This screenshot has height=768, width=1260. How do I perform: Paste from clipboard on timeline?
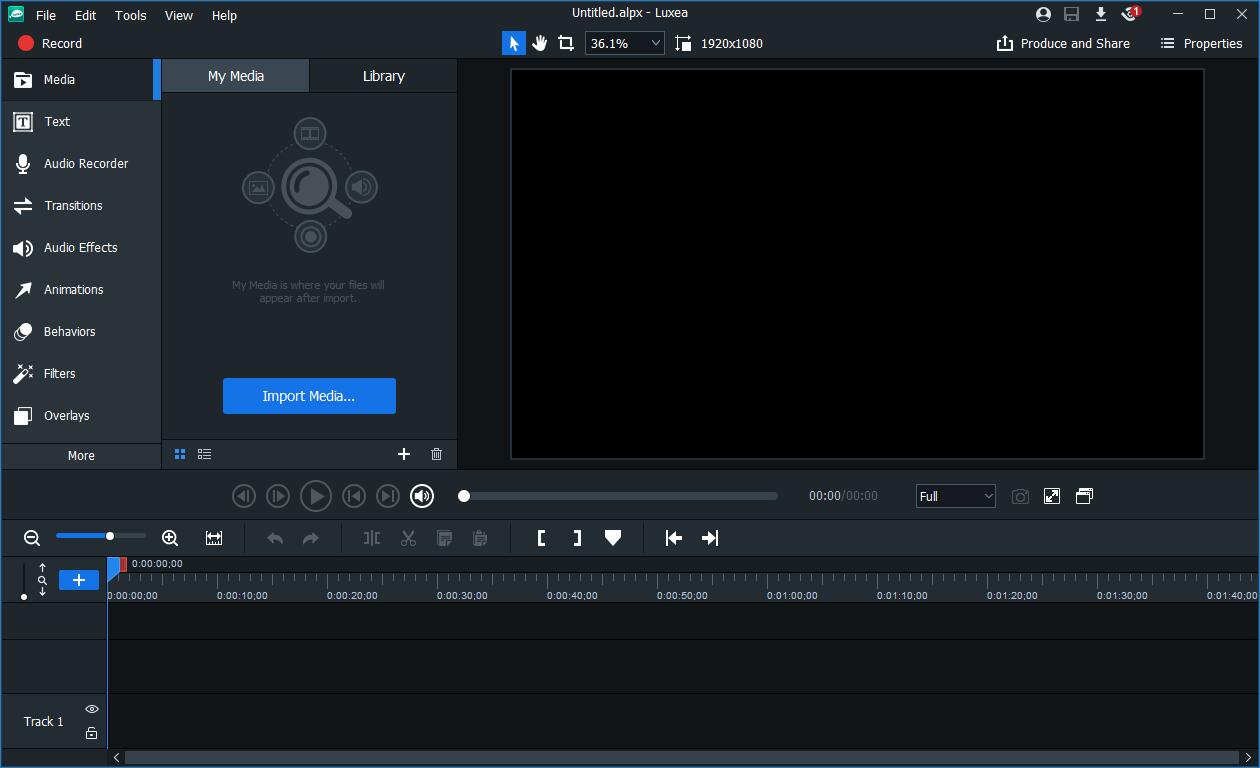480,538
